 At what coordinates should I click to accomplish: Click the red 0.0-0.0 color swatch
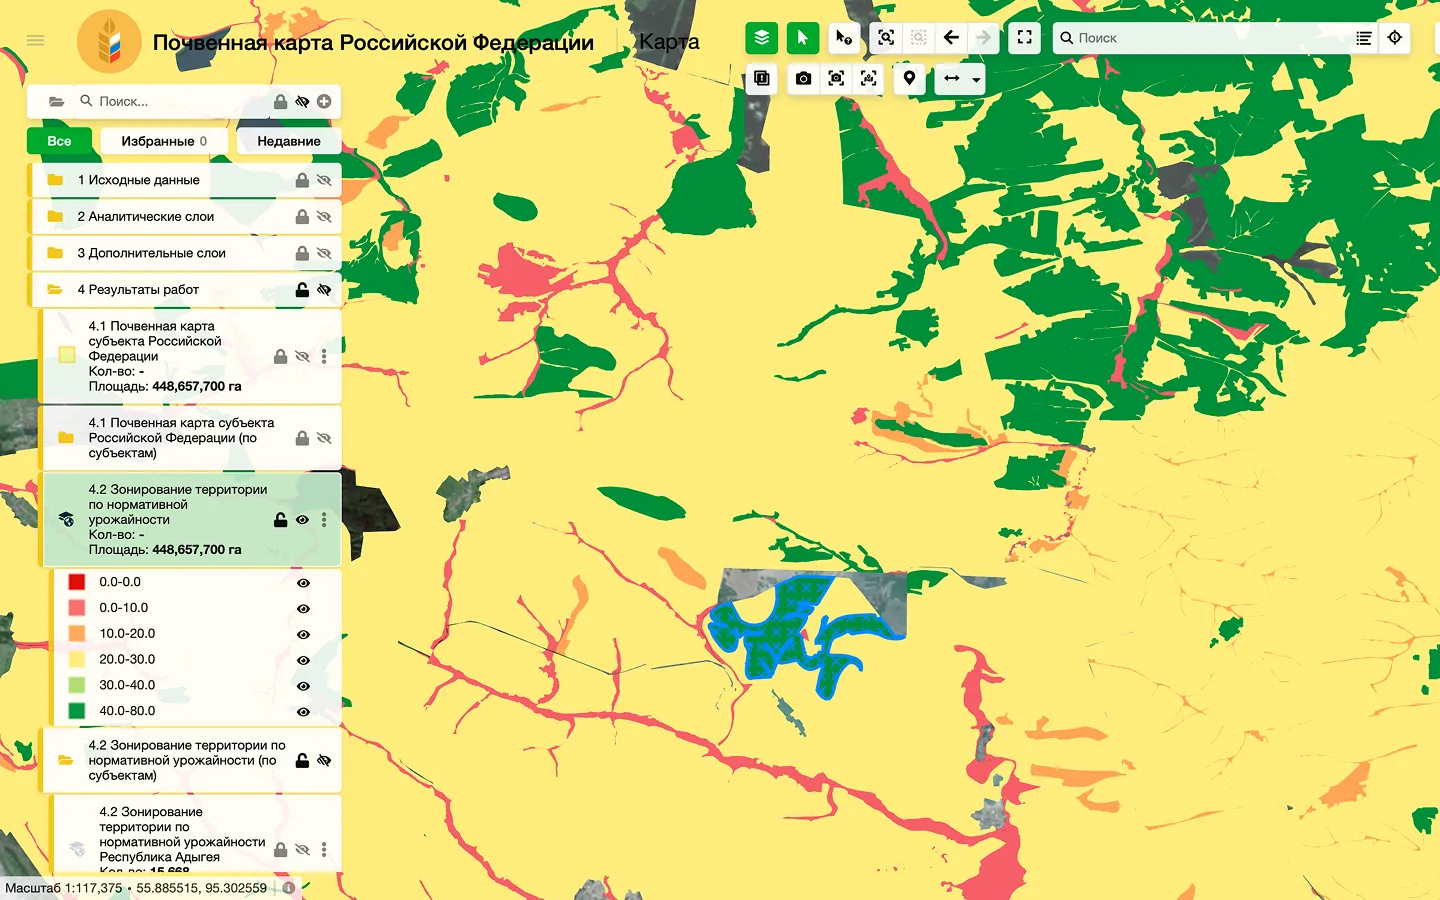pyautogui.click(x=77, y=582)
